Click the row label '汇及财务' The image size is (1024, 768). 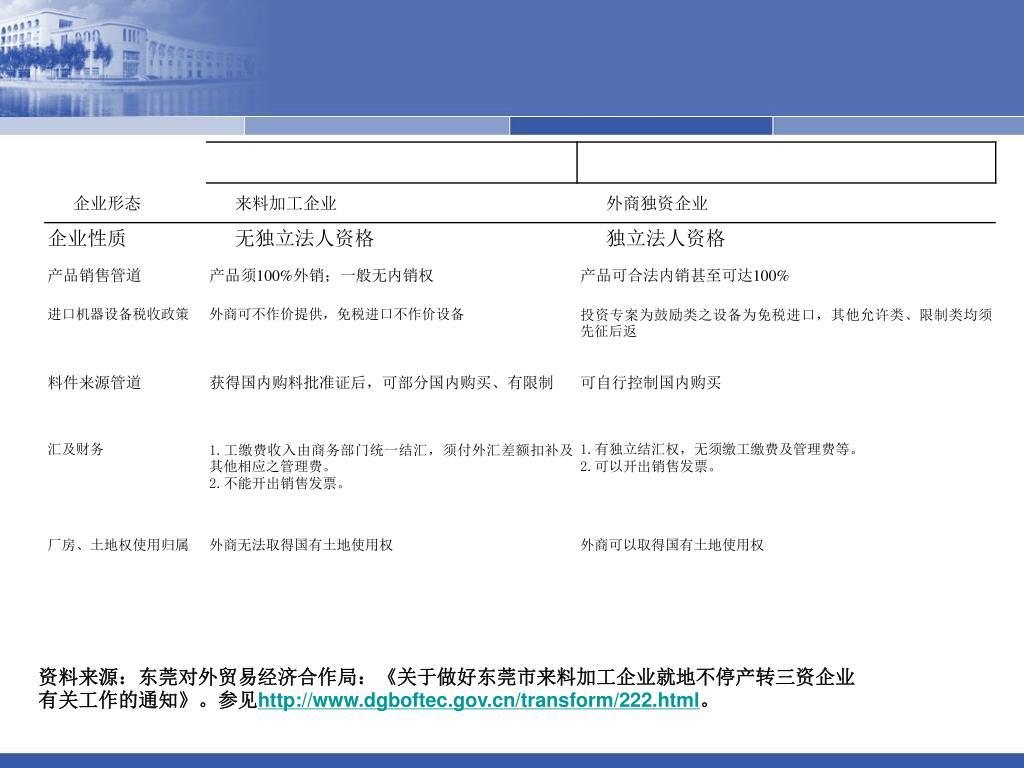pyautogui.click(x=76, y=449)
